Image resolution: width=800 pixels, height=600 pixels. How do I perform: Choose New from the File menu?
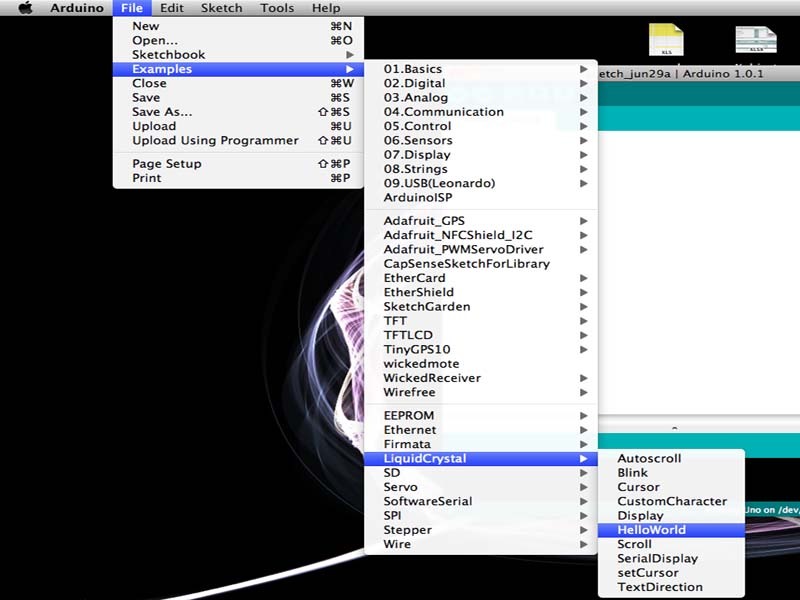[238, 26]
